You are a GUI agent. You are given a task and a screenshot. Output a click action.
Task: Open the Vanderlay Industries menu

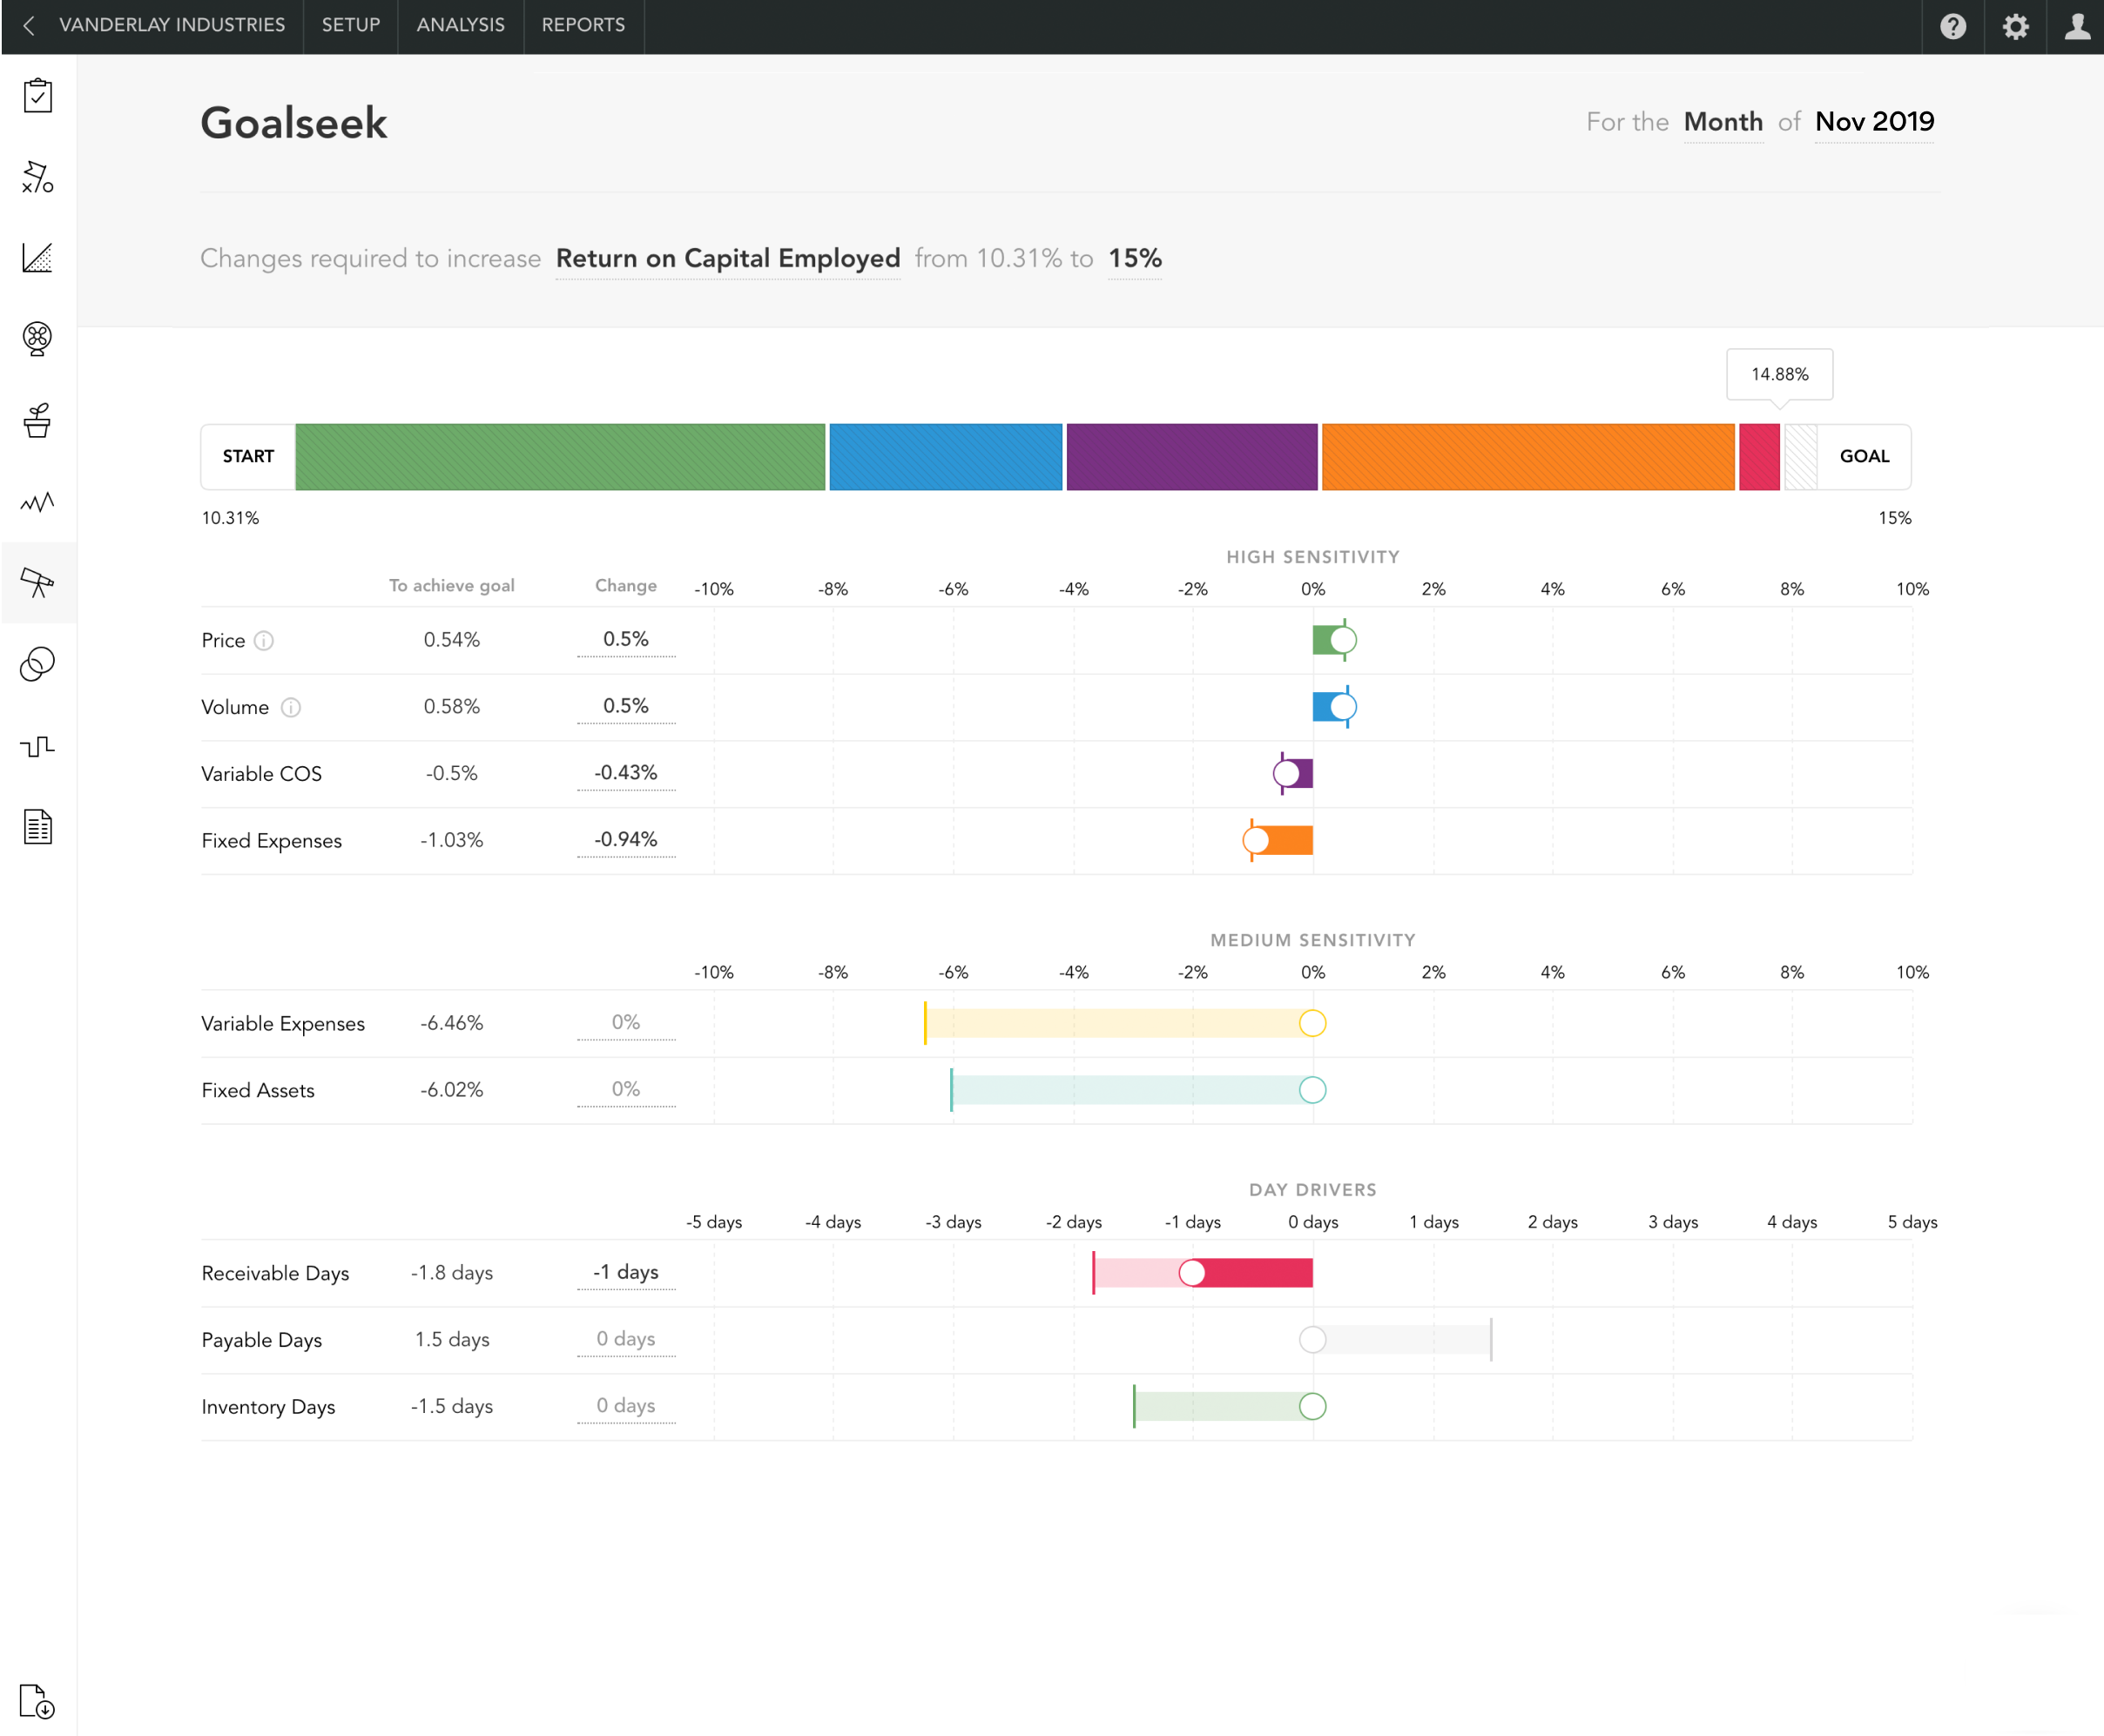(172, 25)
